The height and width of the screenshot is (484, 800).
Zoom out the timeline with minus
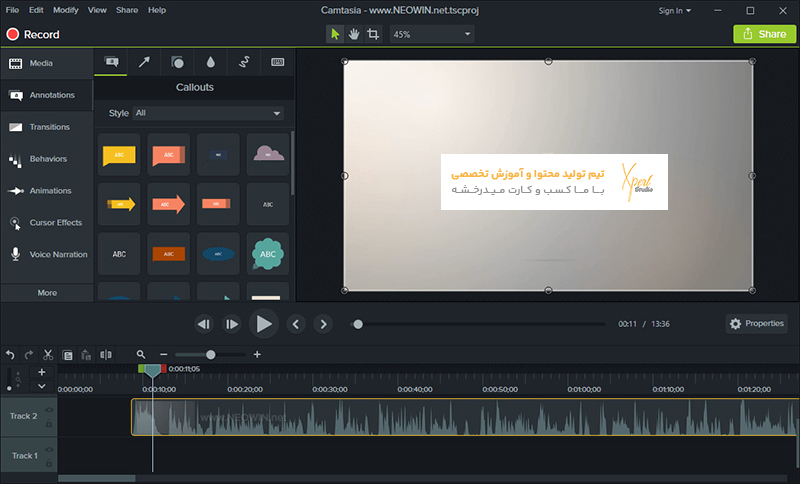[163, 354]
